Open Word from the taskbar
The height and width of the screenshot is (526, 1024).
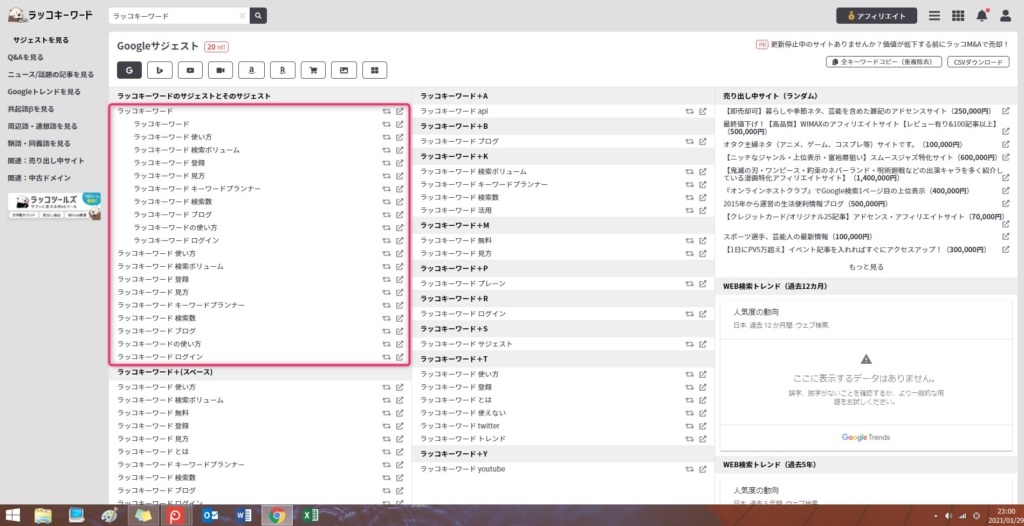click(243, 515)
